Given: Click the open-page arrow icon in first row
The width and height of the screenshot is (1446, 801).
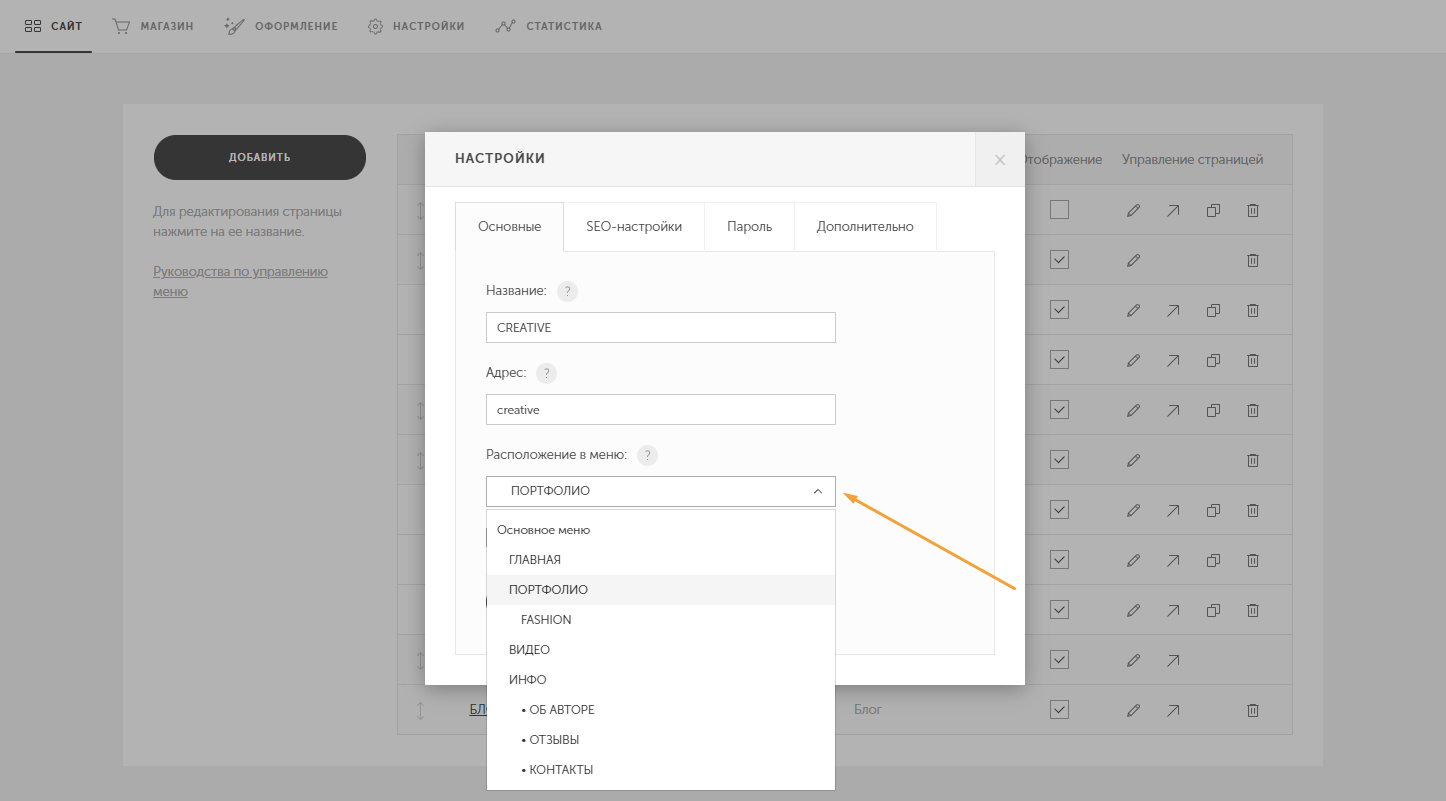Looking at the screenshot, I should click(x=1172, y=211).
